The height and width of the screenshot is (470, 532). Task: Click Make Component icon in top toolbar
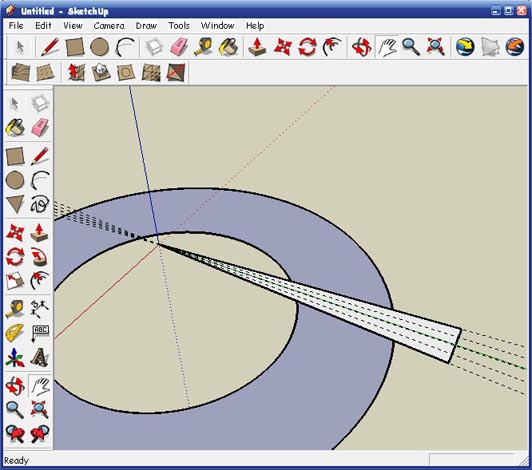point(154,47)
